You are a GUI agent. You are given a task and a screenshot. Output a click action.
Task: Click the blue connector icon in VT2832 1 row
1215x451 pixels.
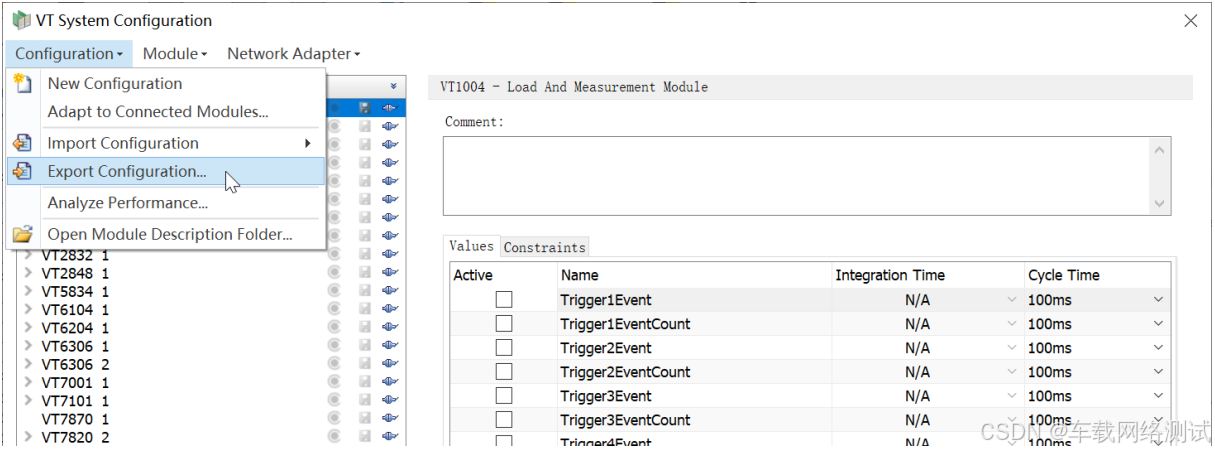click(390, 255)
